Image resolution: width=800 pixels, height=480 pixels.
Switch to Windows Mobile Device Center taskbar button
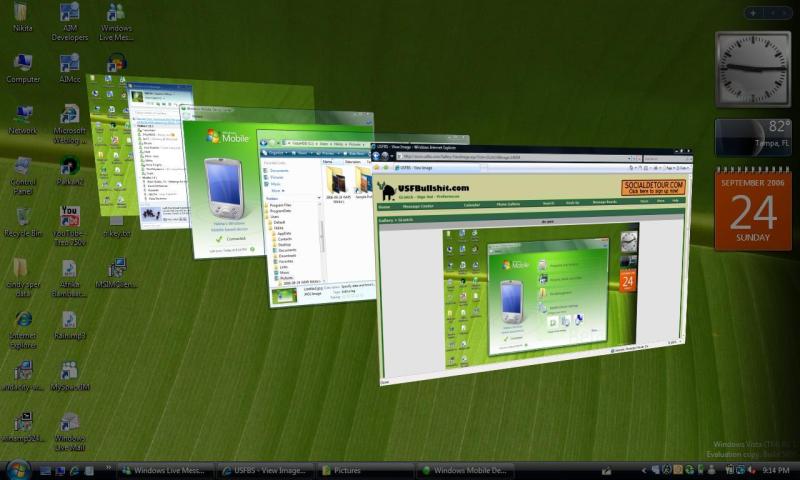[465, 470]
